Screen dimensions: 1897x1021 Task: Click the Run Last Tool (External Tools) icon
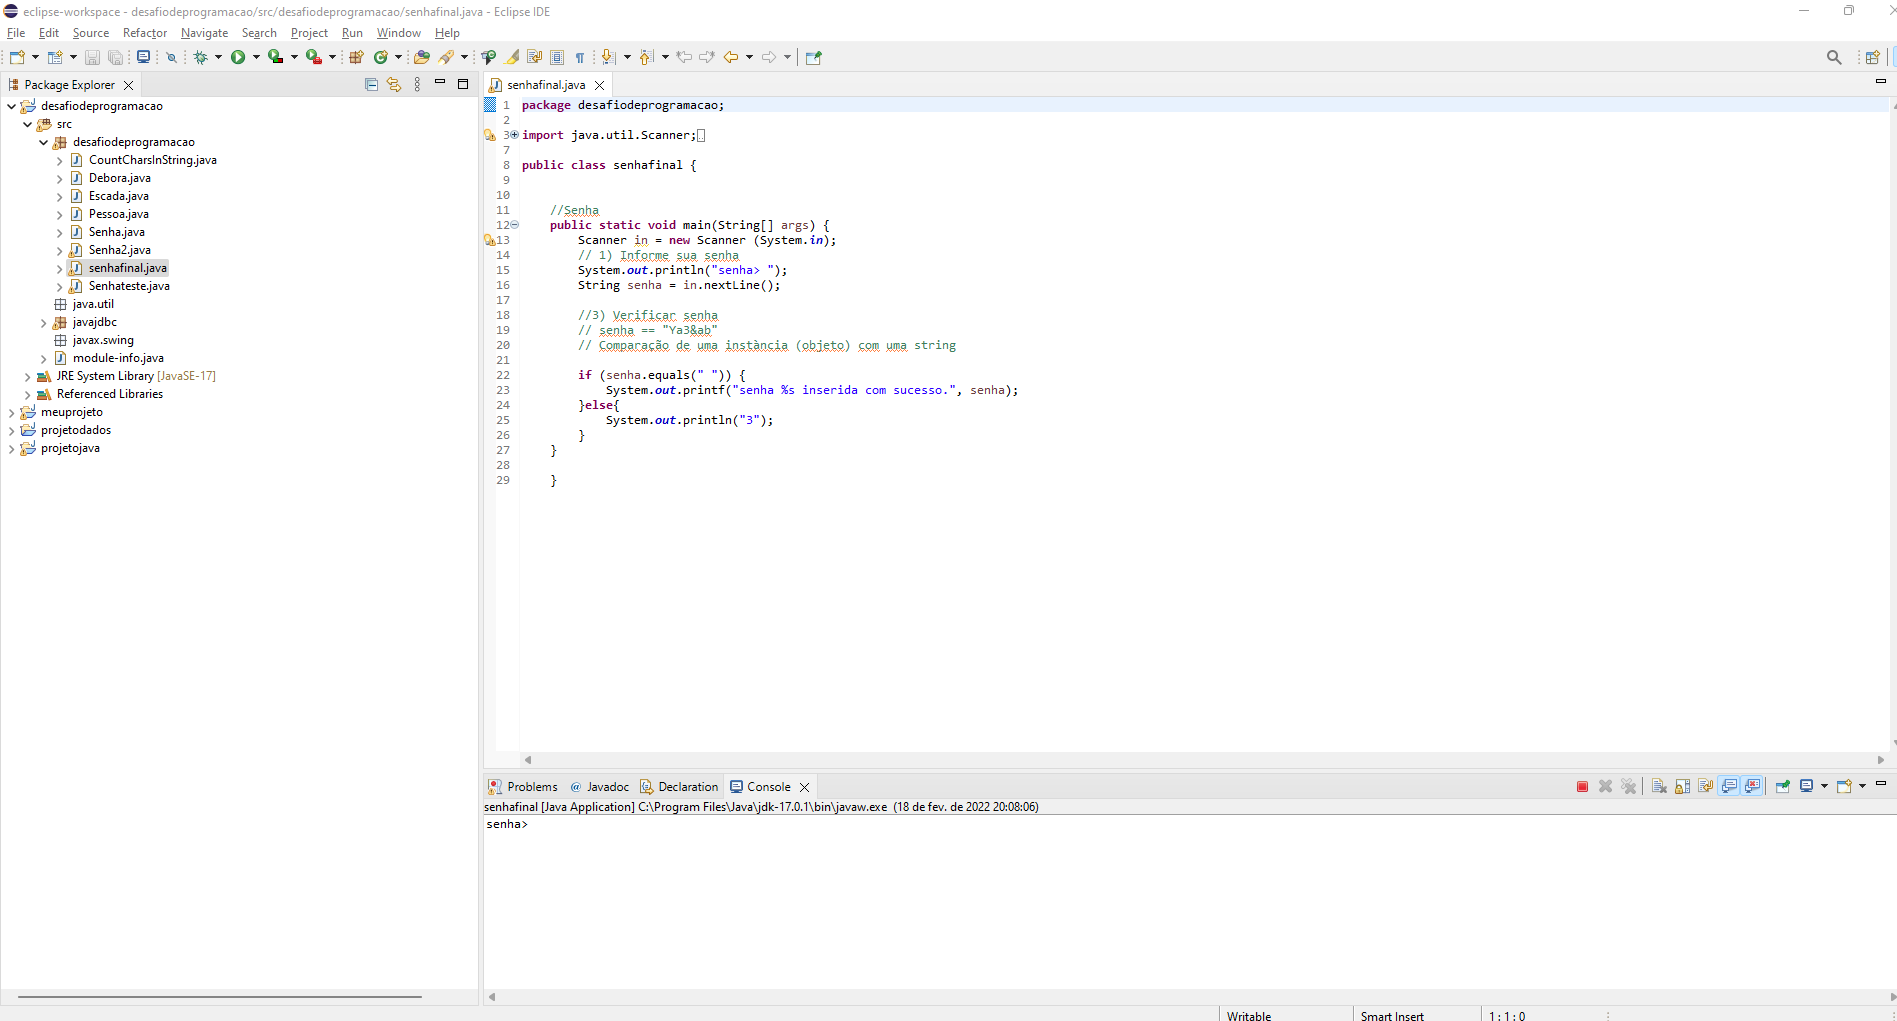click(314, 57)
